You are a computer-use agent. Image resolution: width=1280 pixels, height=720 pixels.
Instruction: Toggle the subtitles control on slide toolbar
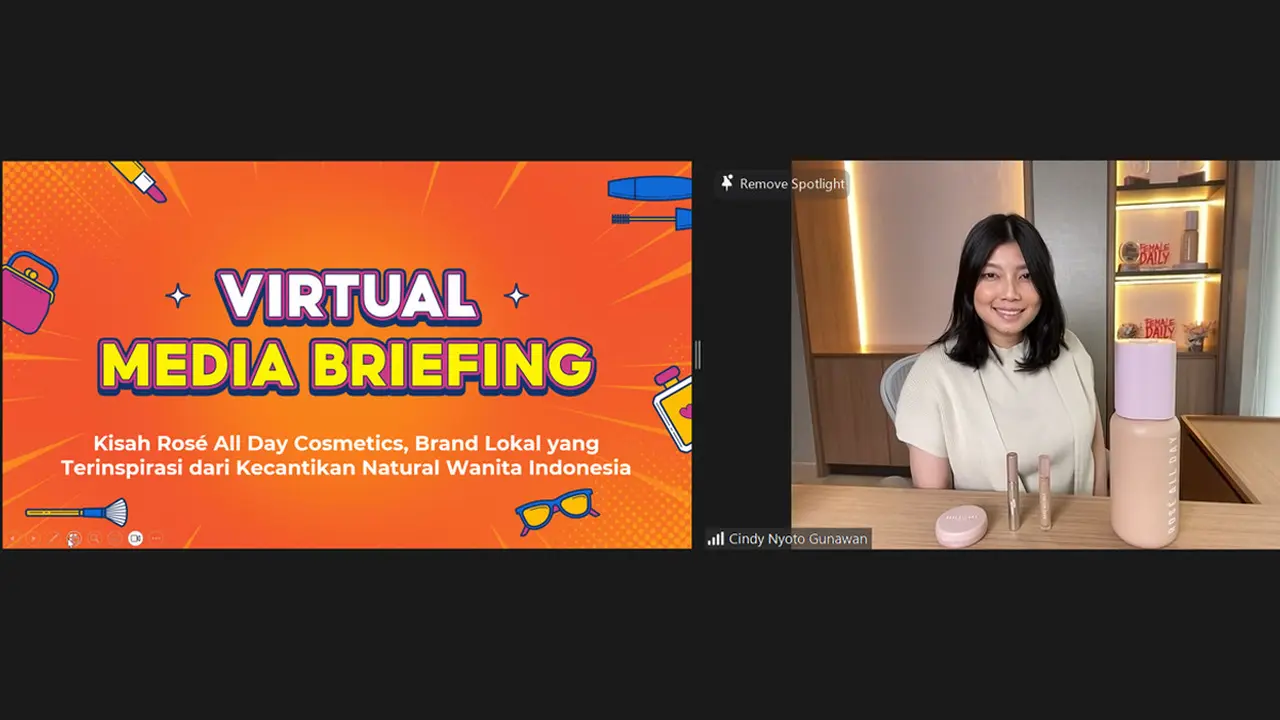coord(114,538)
